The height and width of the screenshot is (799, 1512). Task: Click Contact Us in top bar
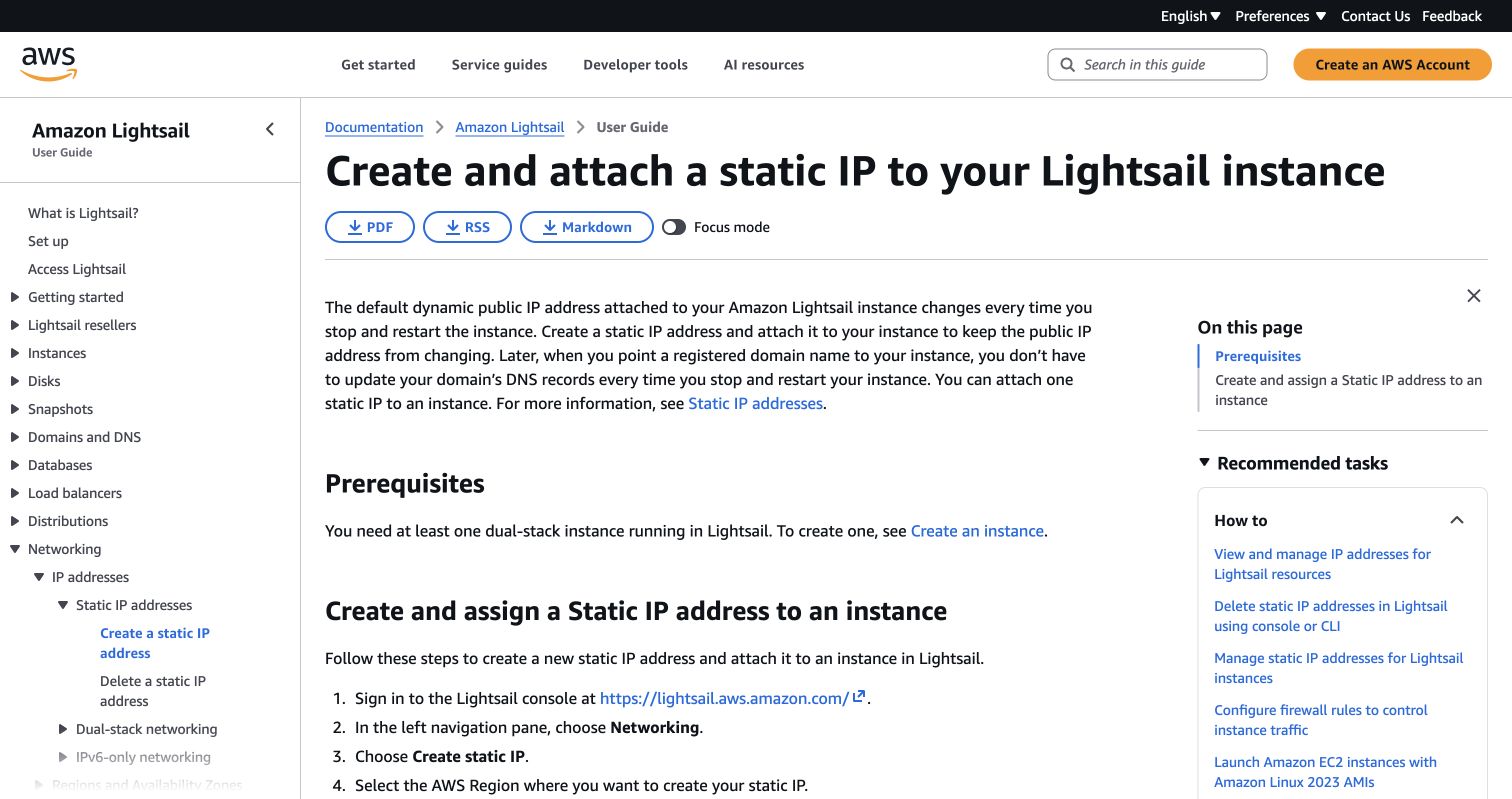coord(1375,16)
